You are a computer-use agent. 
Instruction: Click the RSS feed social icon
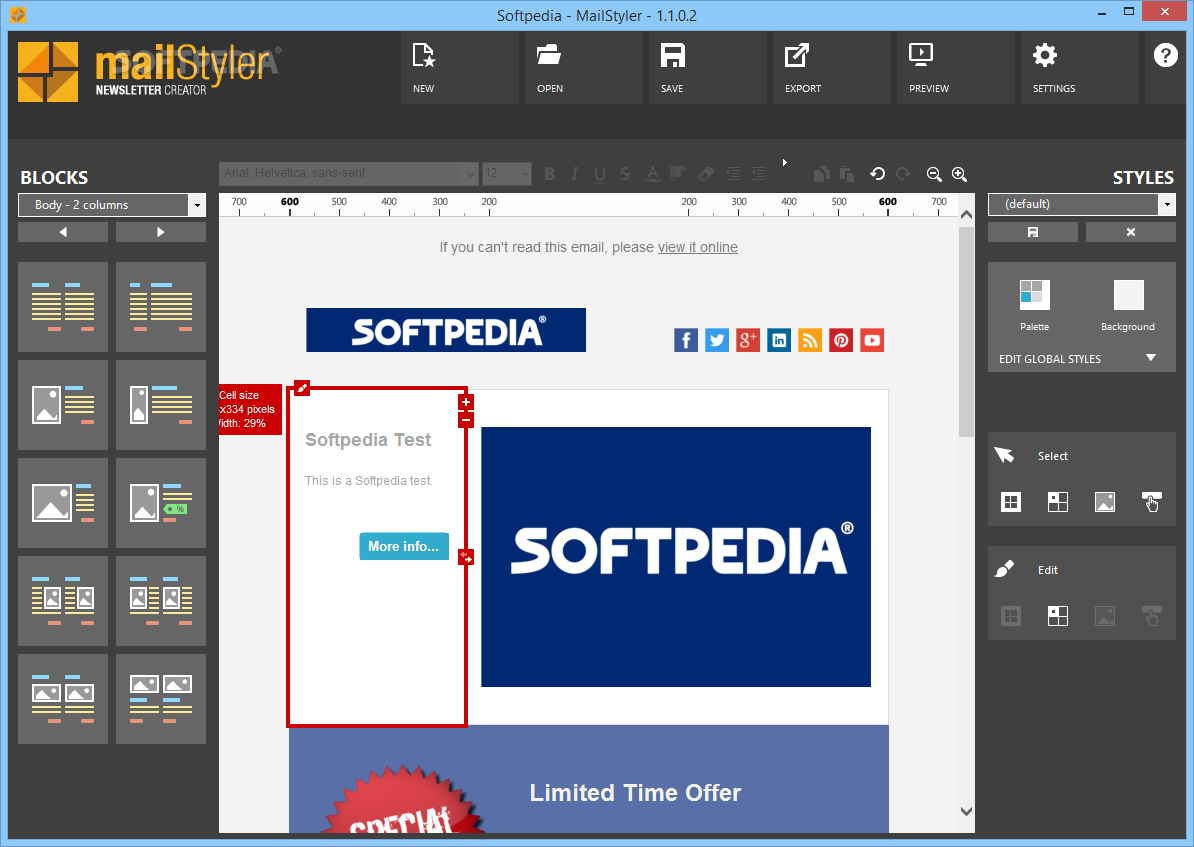pyautogui.click(x=810, y=340)
